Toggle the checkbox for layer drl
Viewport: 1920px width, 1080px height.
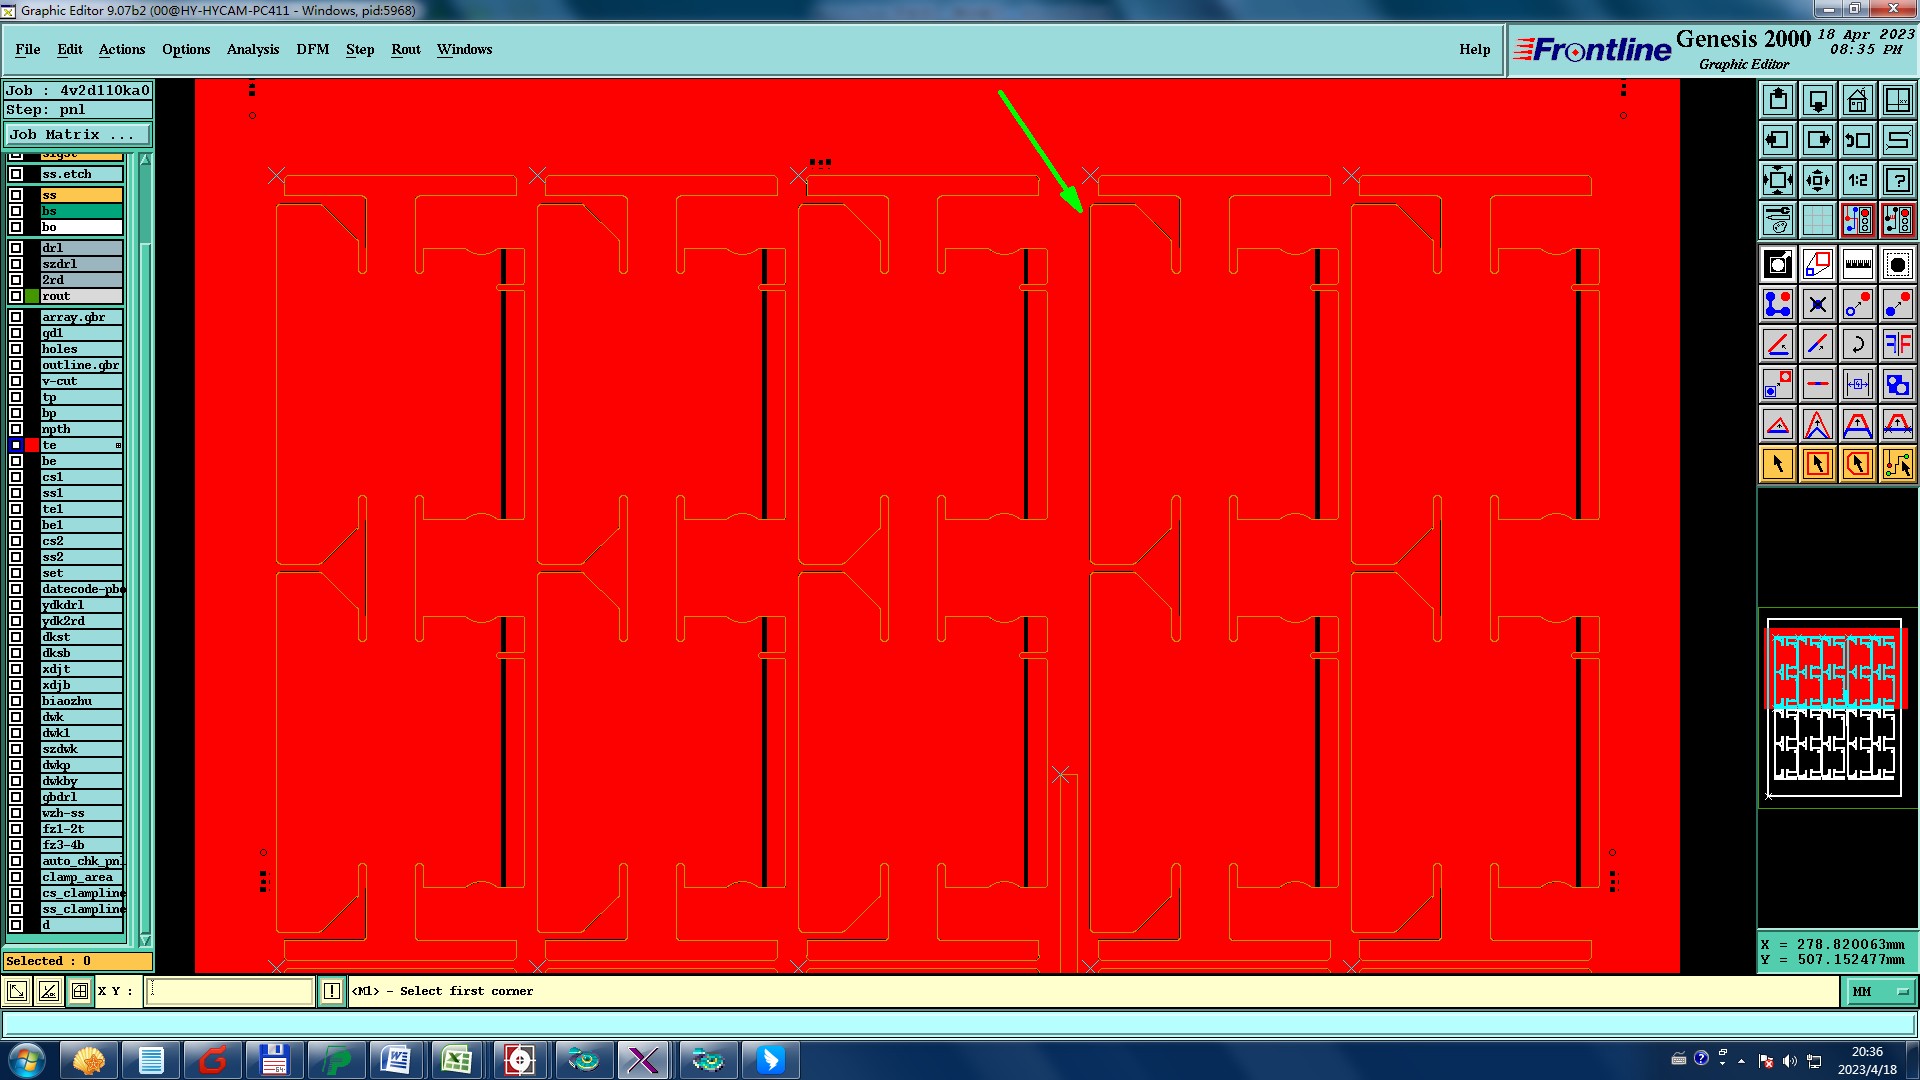(x=16, y=248)
